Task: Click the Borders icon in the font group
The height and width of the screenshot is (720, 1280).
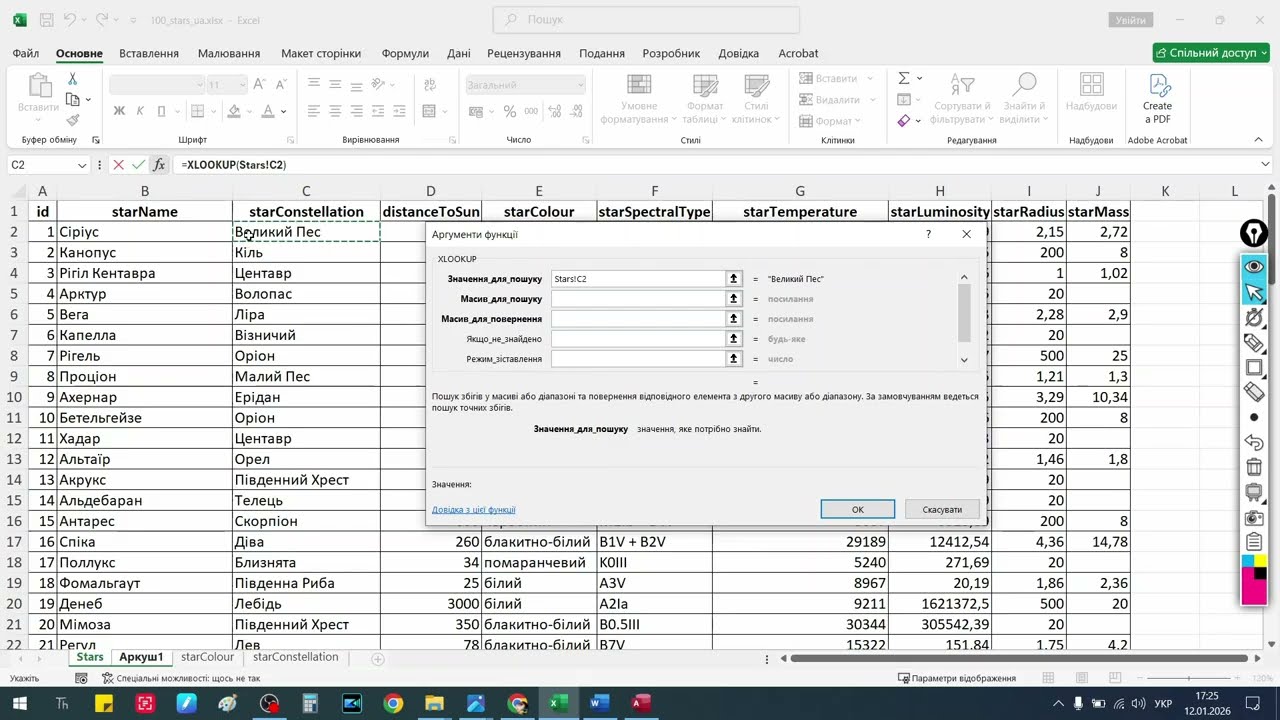Action: 198,111
